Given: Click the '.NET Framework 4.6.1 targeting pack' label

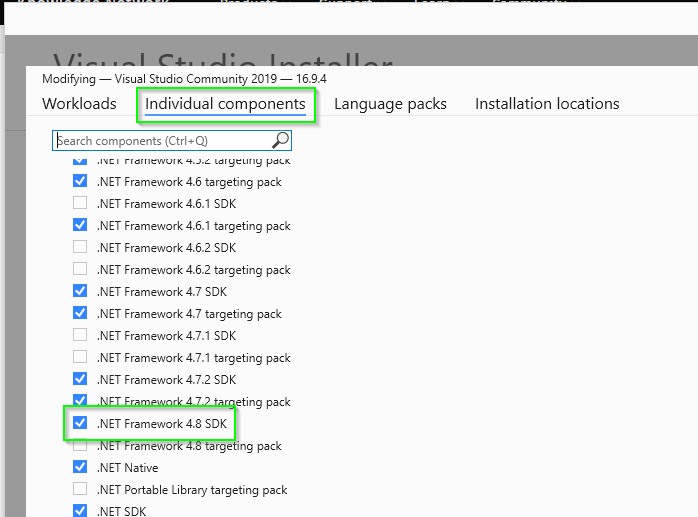Looking at the screenshot, I should pos(194,226).
